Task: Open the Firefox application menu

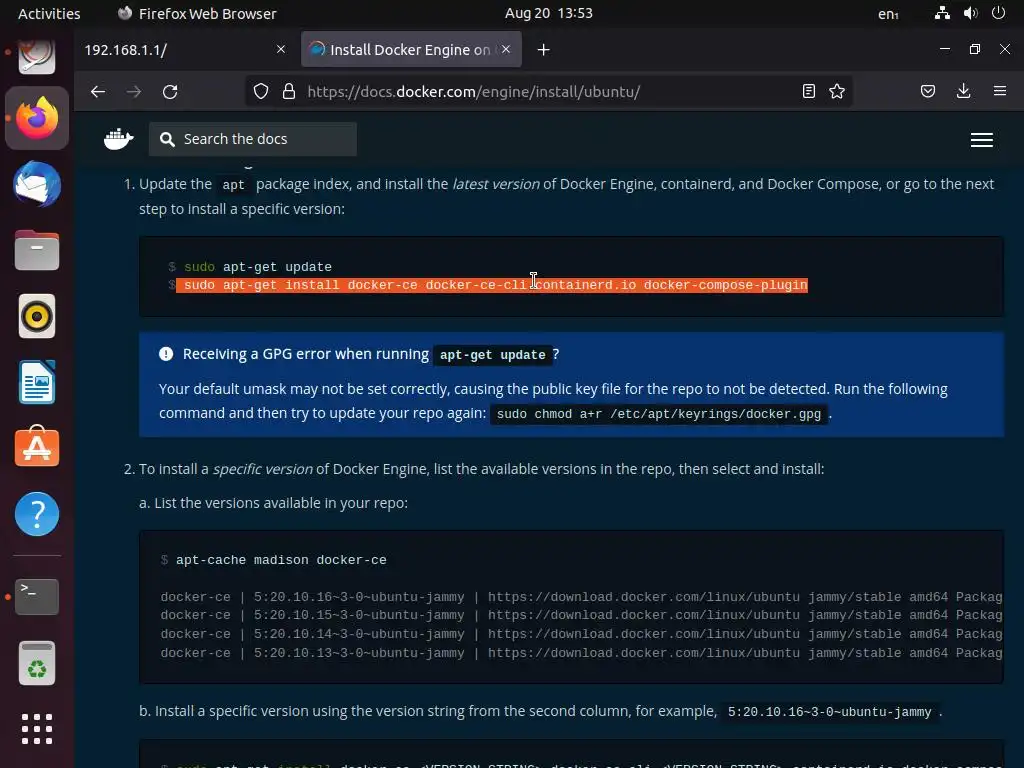Action: [x=999, y=91]
